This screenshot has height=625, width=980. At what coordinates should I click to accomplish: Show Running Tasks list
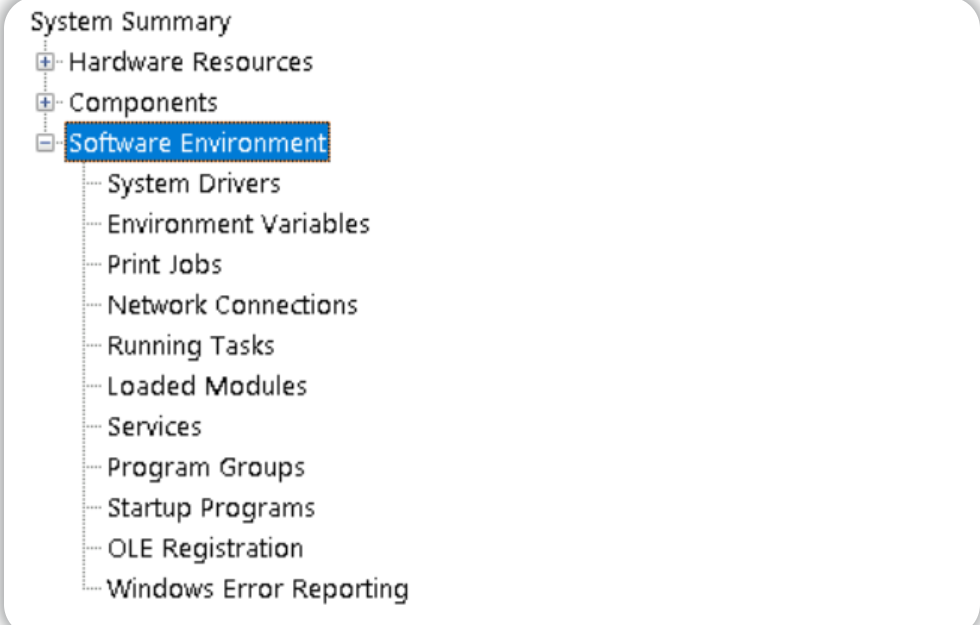tap(191, 346)
